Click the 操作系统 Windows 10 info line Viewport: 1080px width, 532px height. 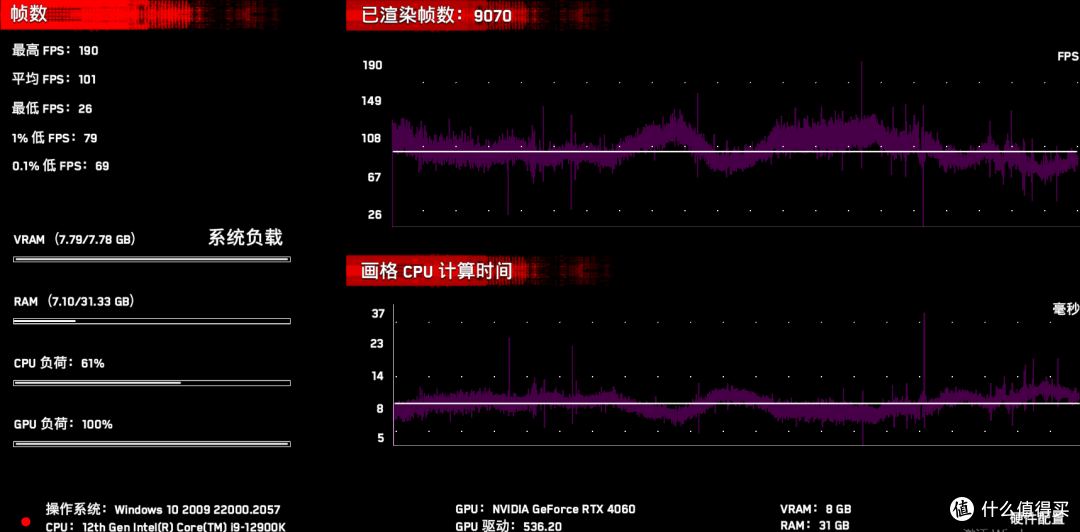163,509
